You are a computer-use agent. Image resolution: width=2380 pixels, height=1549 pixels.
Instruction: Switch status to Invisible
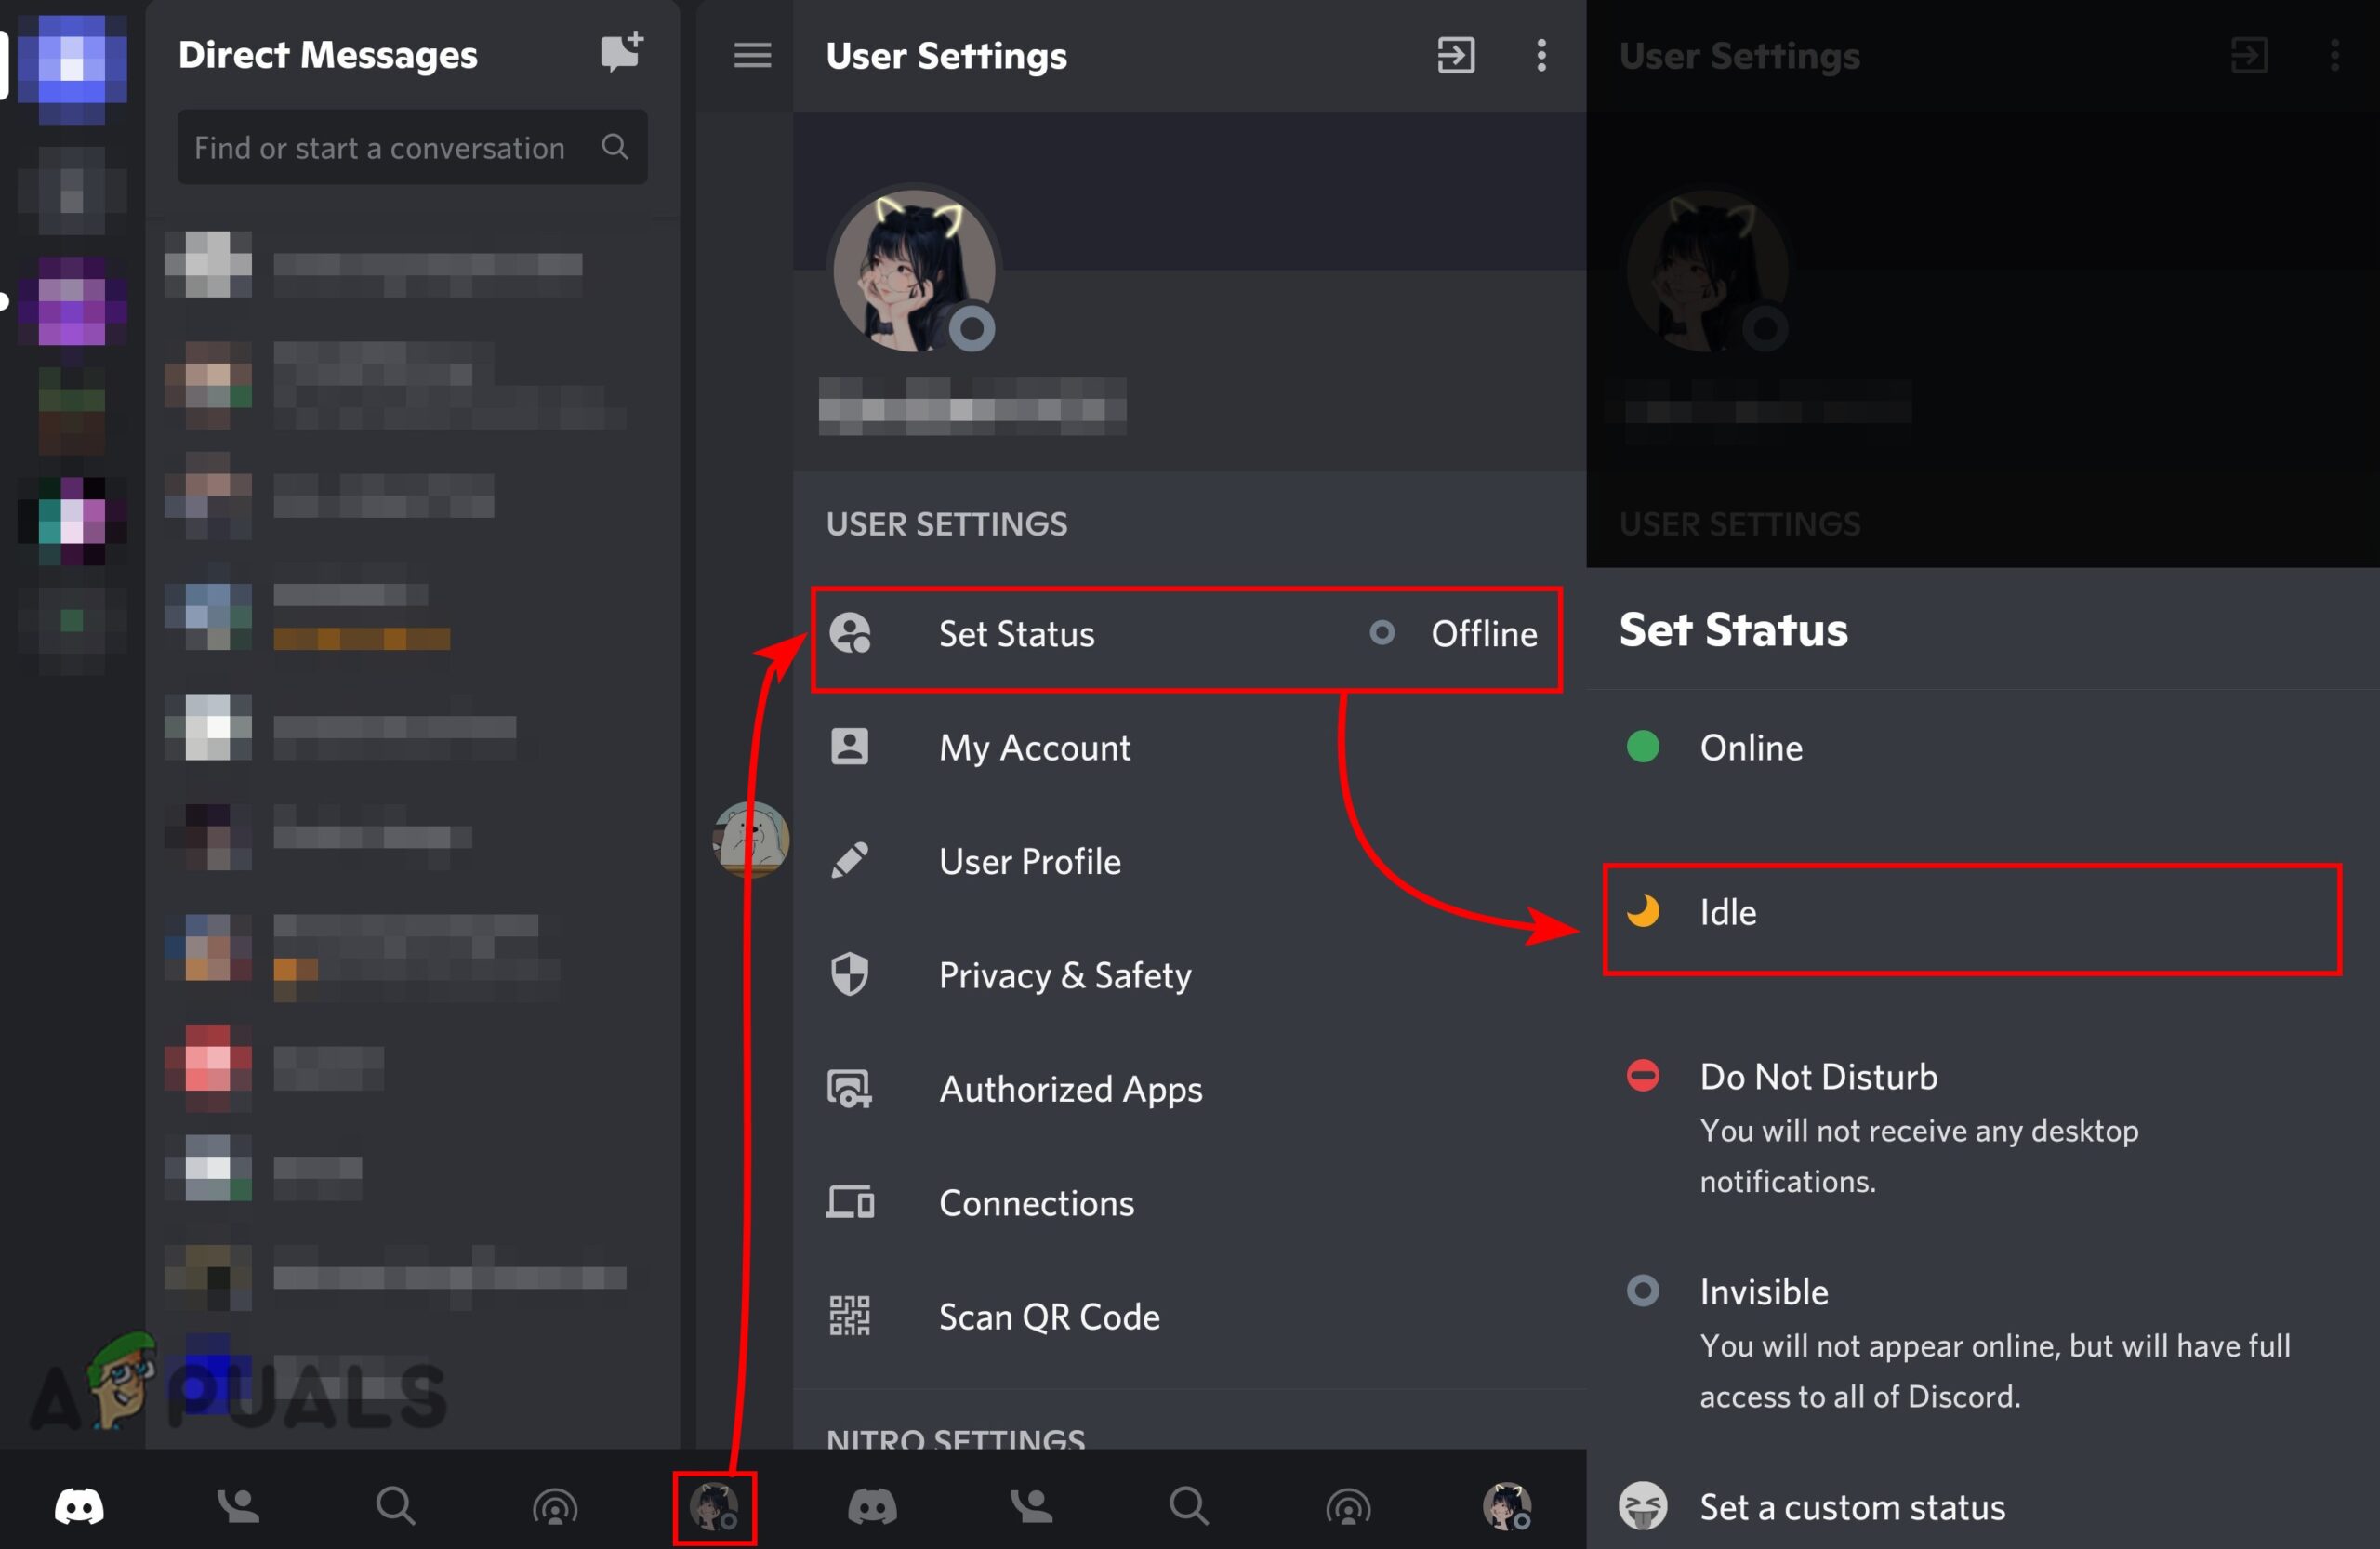[1764, 1292]
